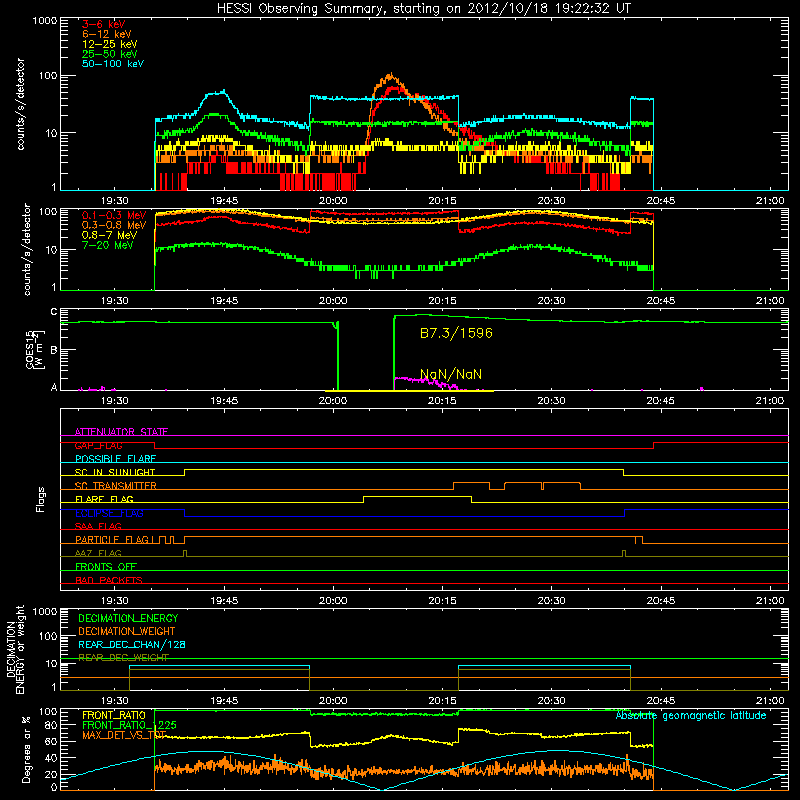The height and width of the screenshot is (800, 800).
Task: Select the SC_TRANSMITTER flag label
Action: pos(116,486)
